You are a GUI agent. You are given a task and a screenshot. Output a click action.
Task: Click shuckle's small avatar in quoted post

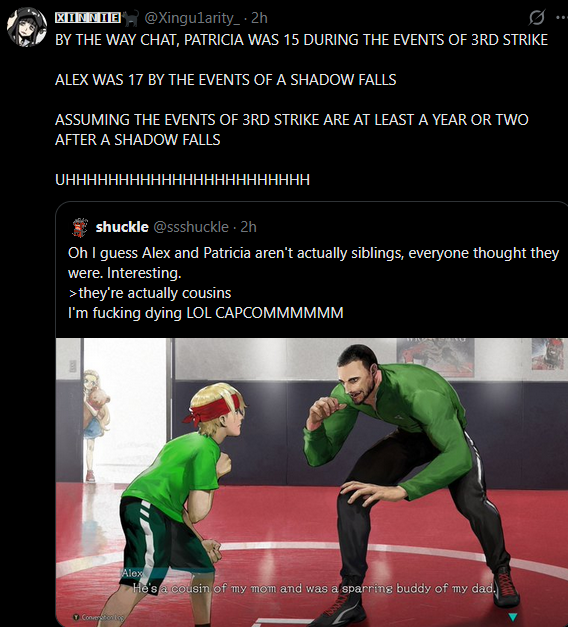tap(80, 228)
